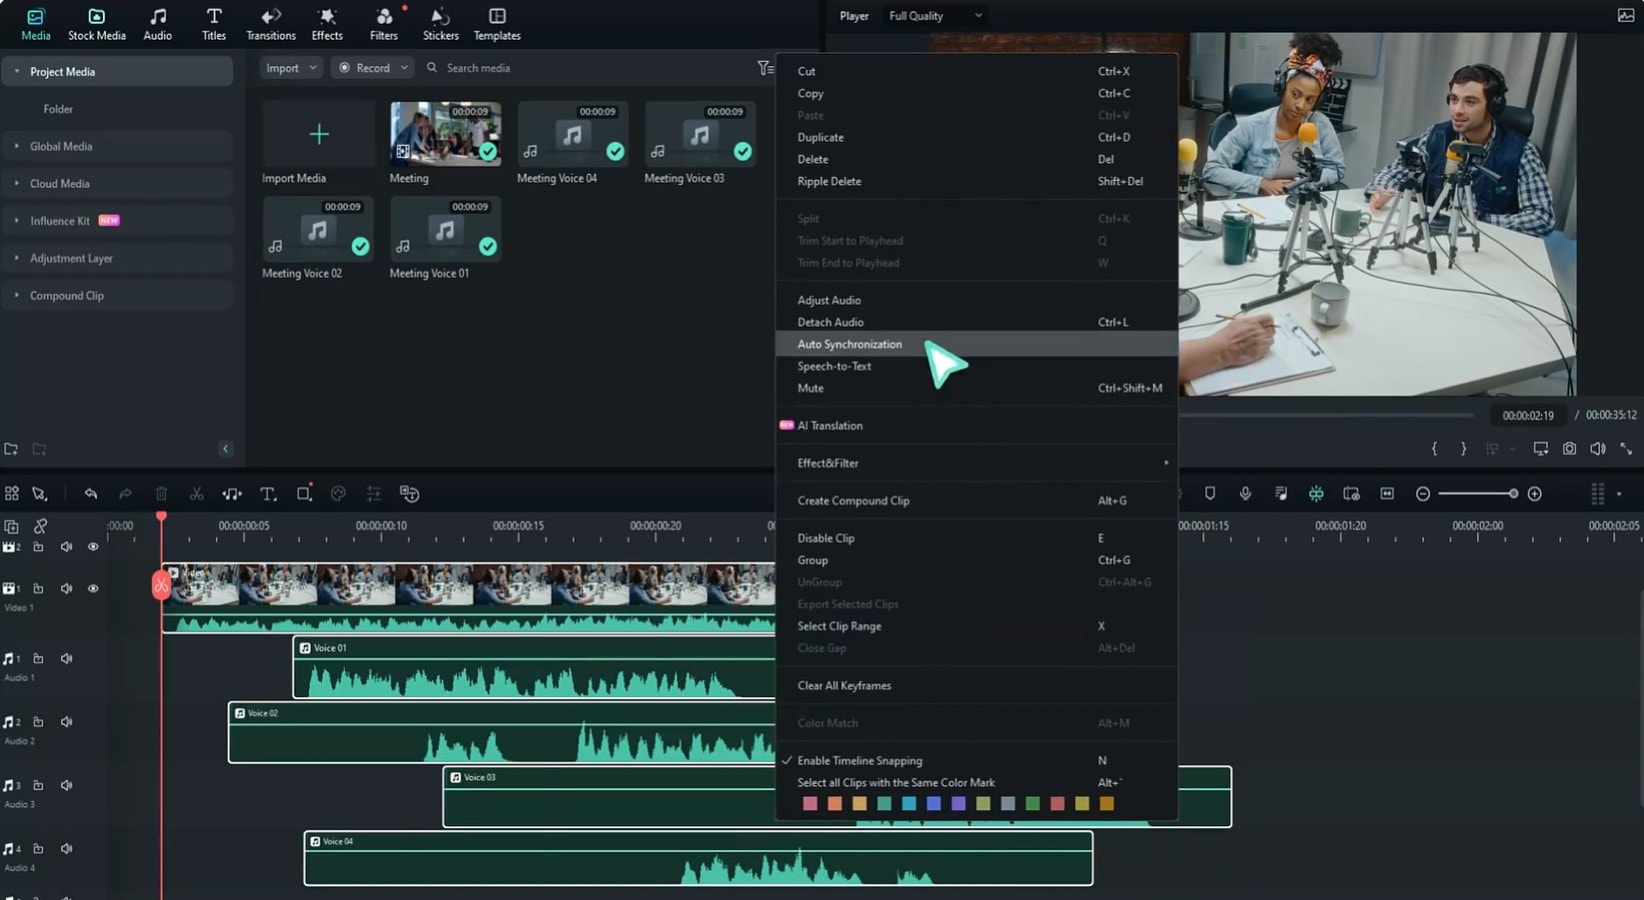Viewport: 1644px width, 900px height.
Task: Click the player volume speaker icon
Action: click(x=1598, y=449)
